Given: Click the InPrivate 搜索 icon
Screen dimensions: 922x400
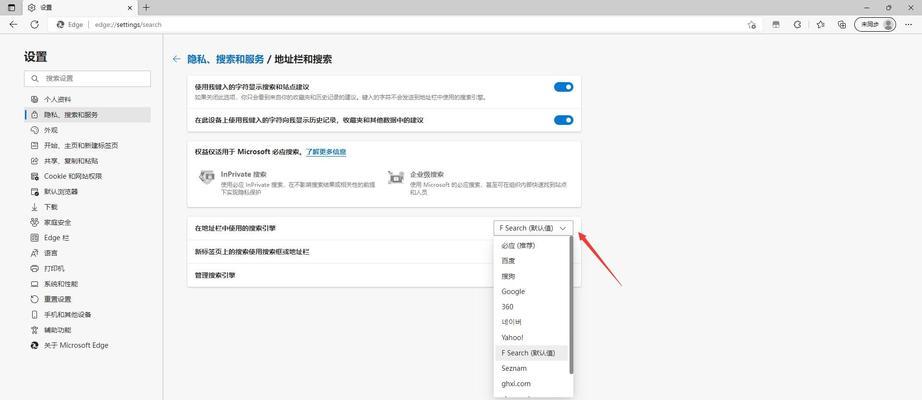Looking at the screenshot, I should click(x=206, y=177).
